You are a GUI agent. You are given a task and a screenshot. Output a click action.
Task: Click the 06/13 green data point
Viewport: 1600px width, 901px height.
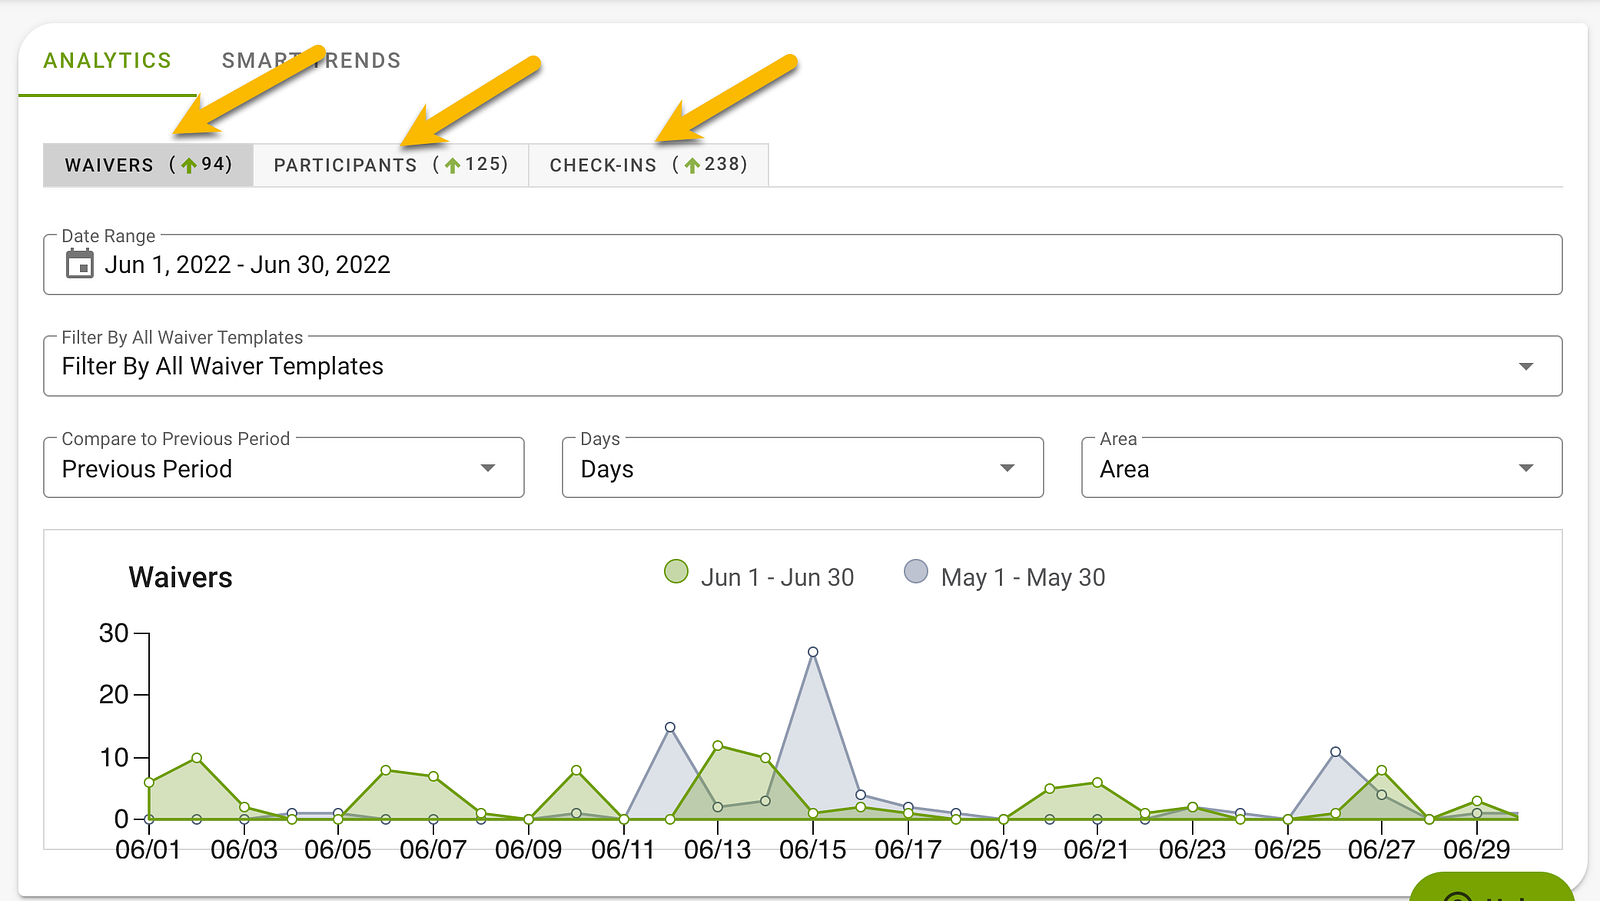[x=718, y=746]
